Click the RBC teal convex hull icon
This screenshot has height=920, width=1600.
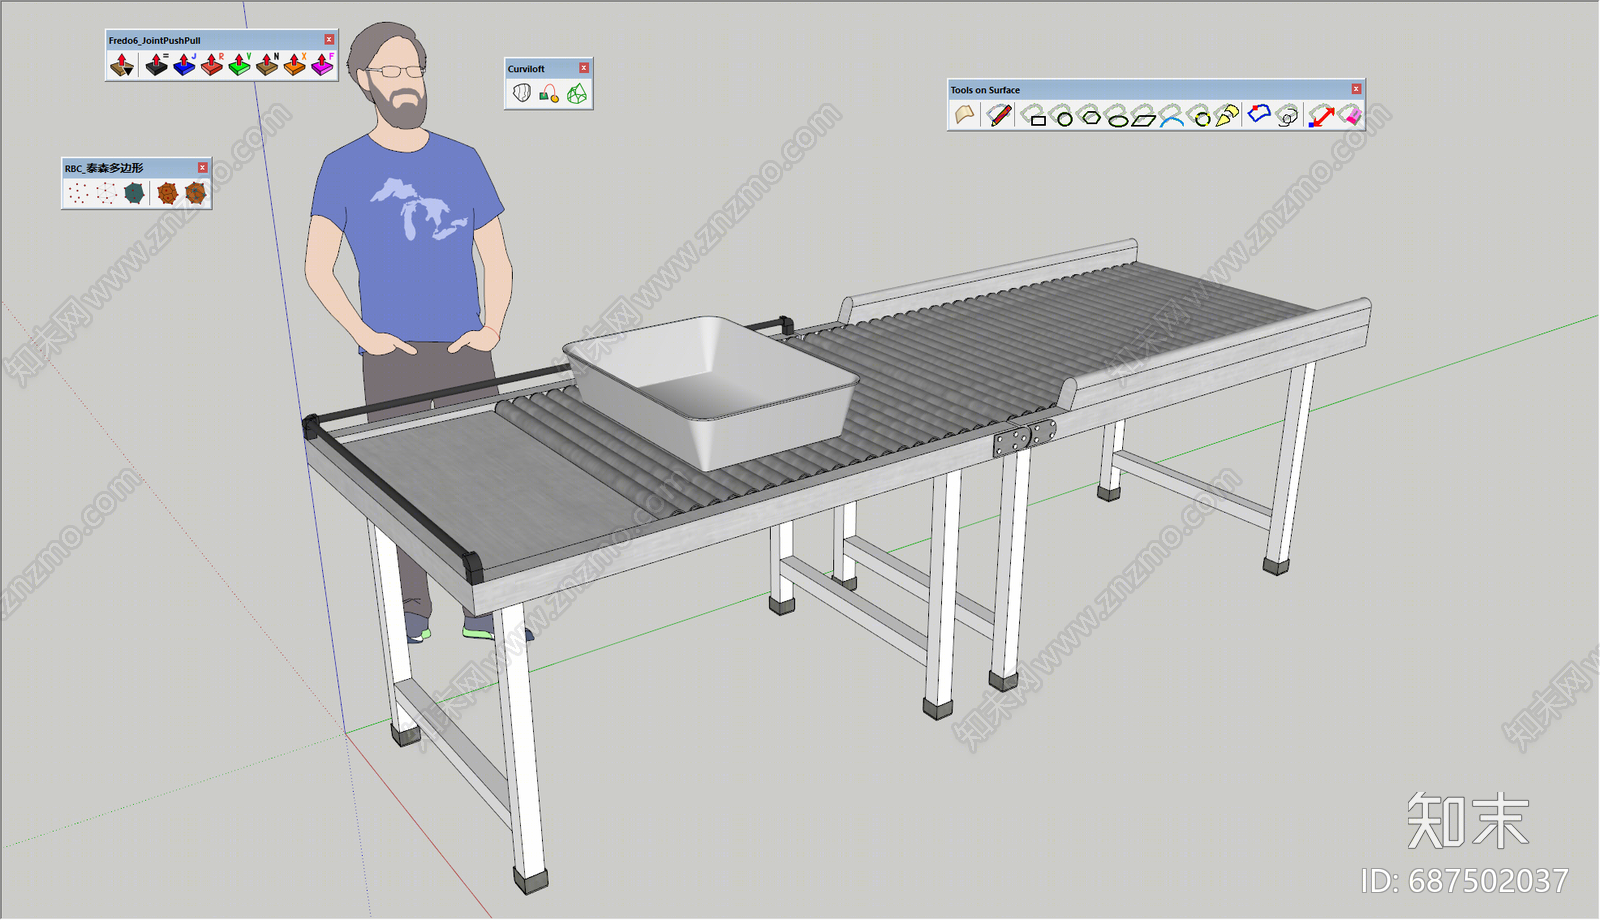coord(134,193)
